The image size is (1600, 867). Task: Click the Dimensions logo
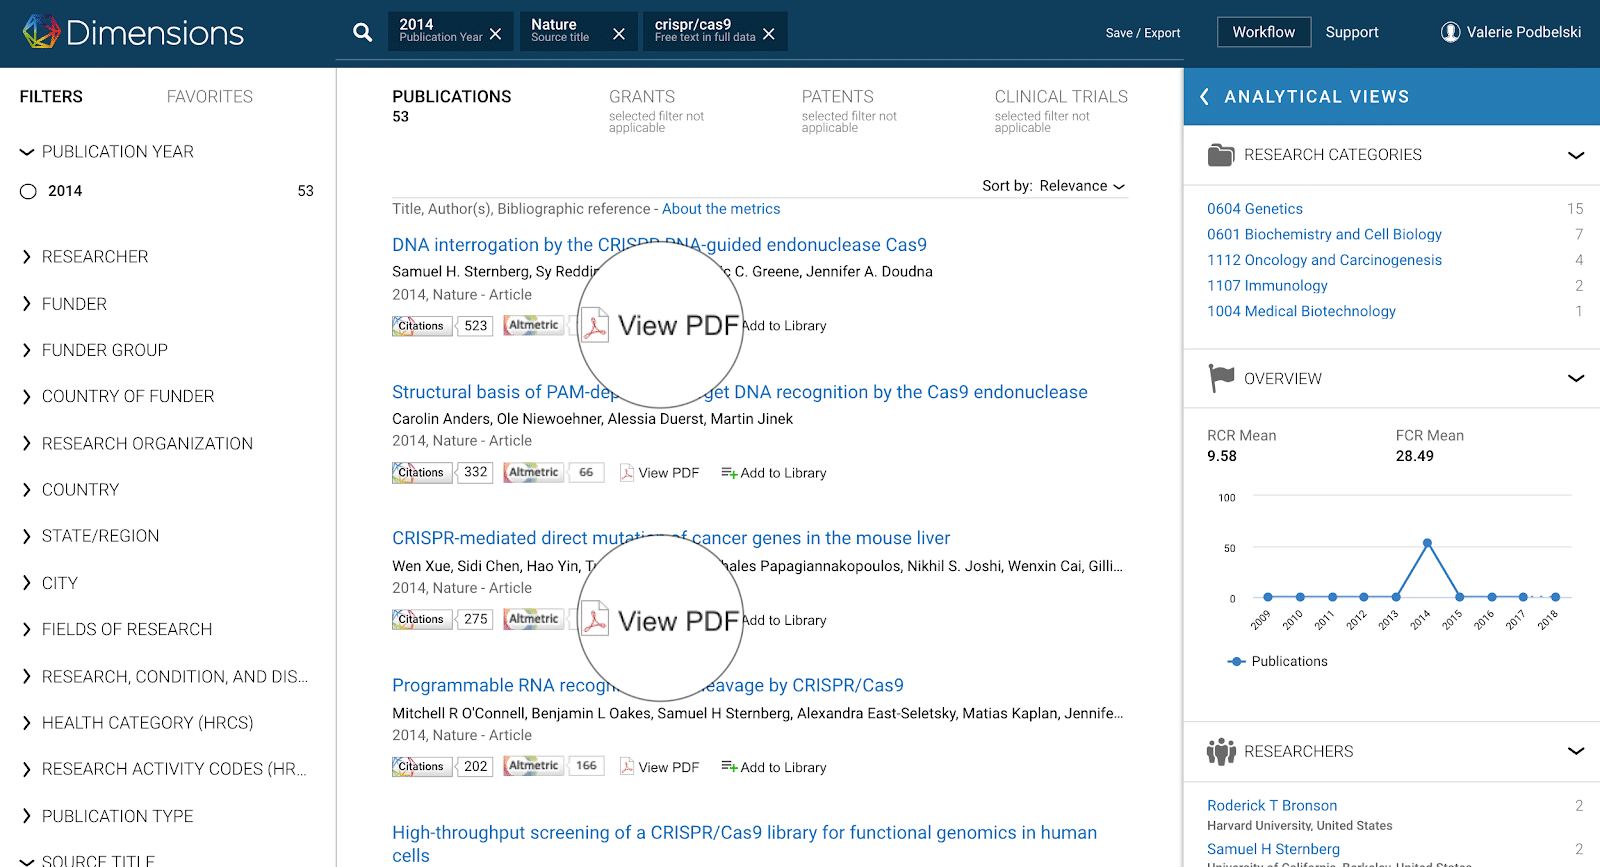pyautogui.click(x=133, y=32)
